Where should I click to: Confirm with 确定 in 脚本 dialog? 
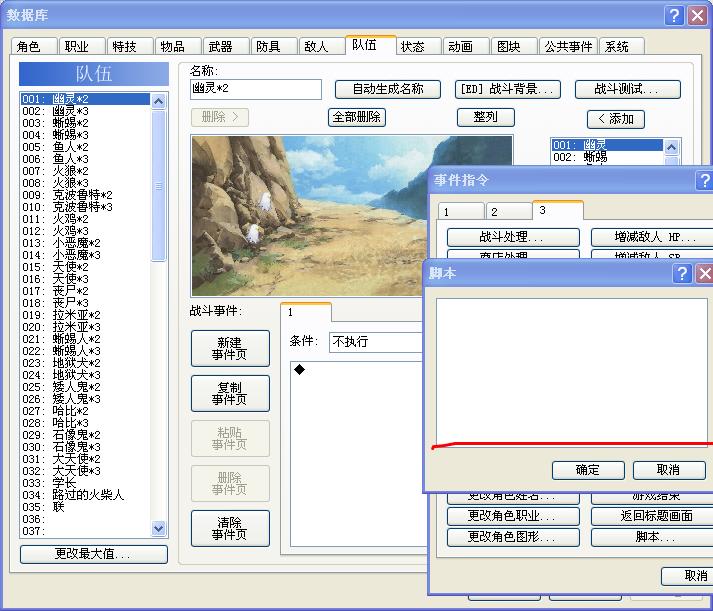pyautogui.click(x=588, y=470)
